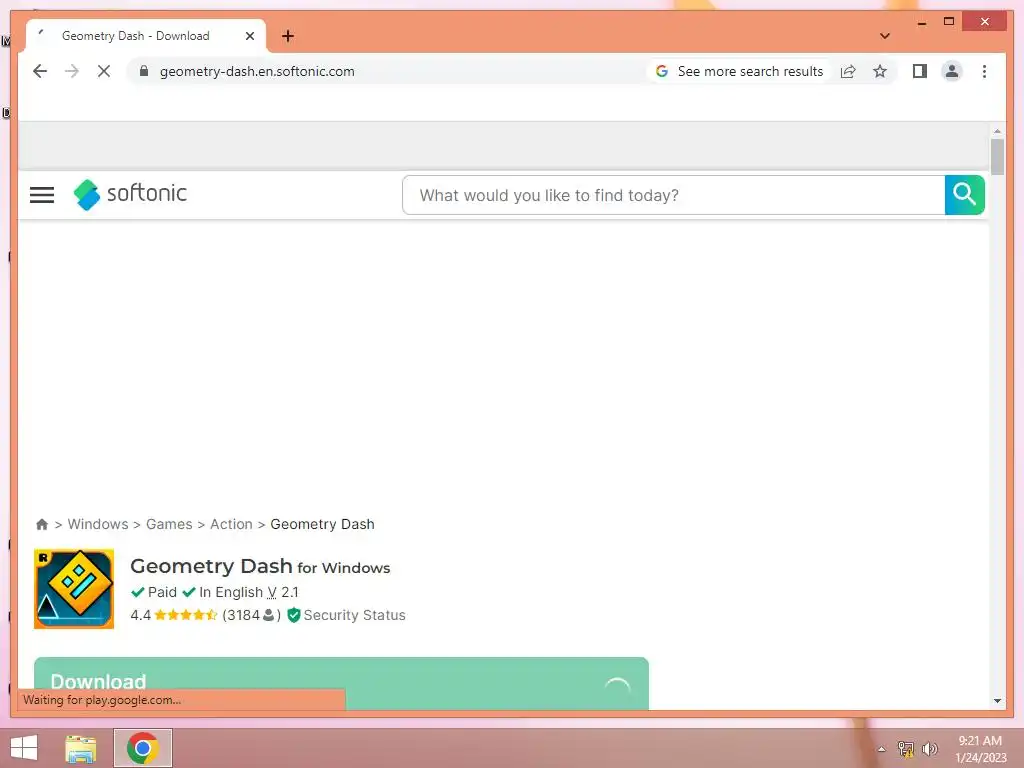Click the volume speaker tray icon
Viewport: 1024px width, 768px height.
(x=929, y=749)
